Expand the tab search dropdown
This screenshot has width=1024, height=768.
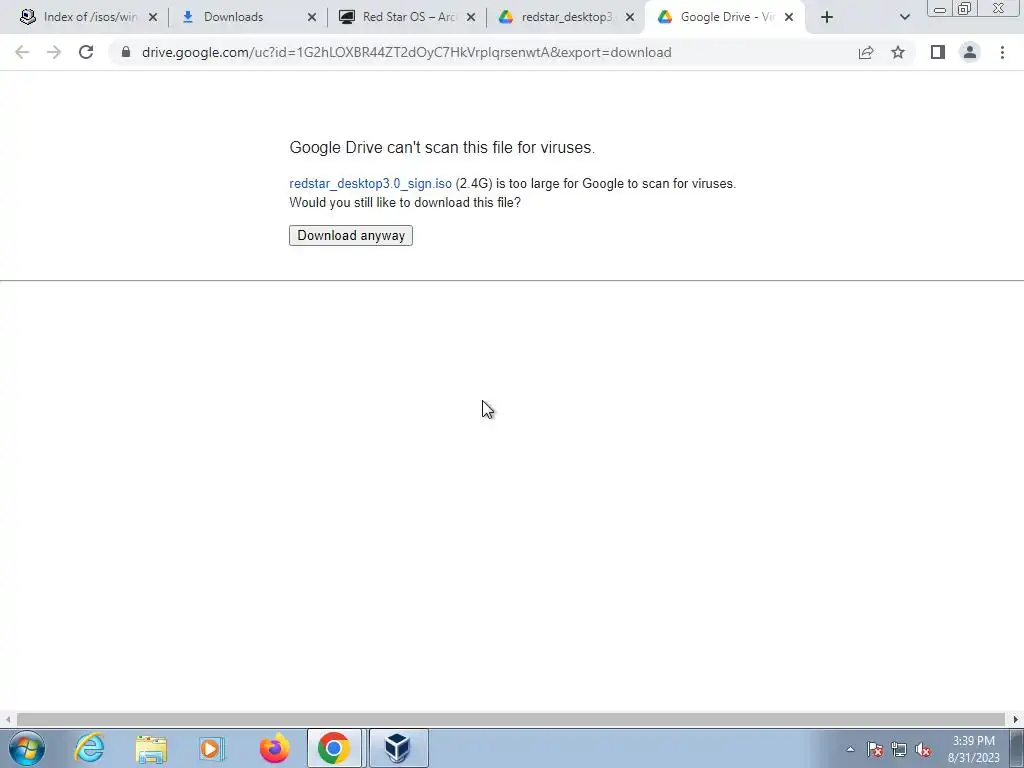[x=904, y=18]
